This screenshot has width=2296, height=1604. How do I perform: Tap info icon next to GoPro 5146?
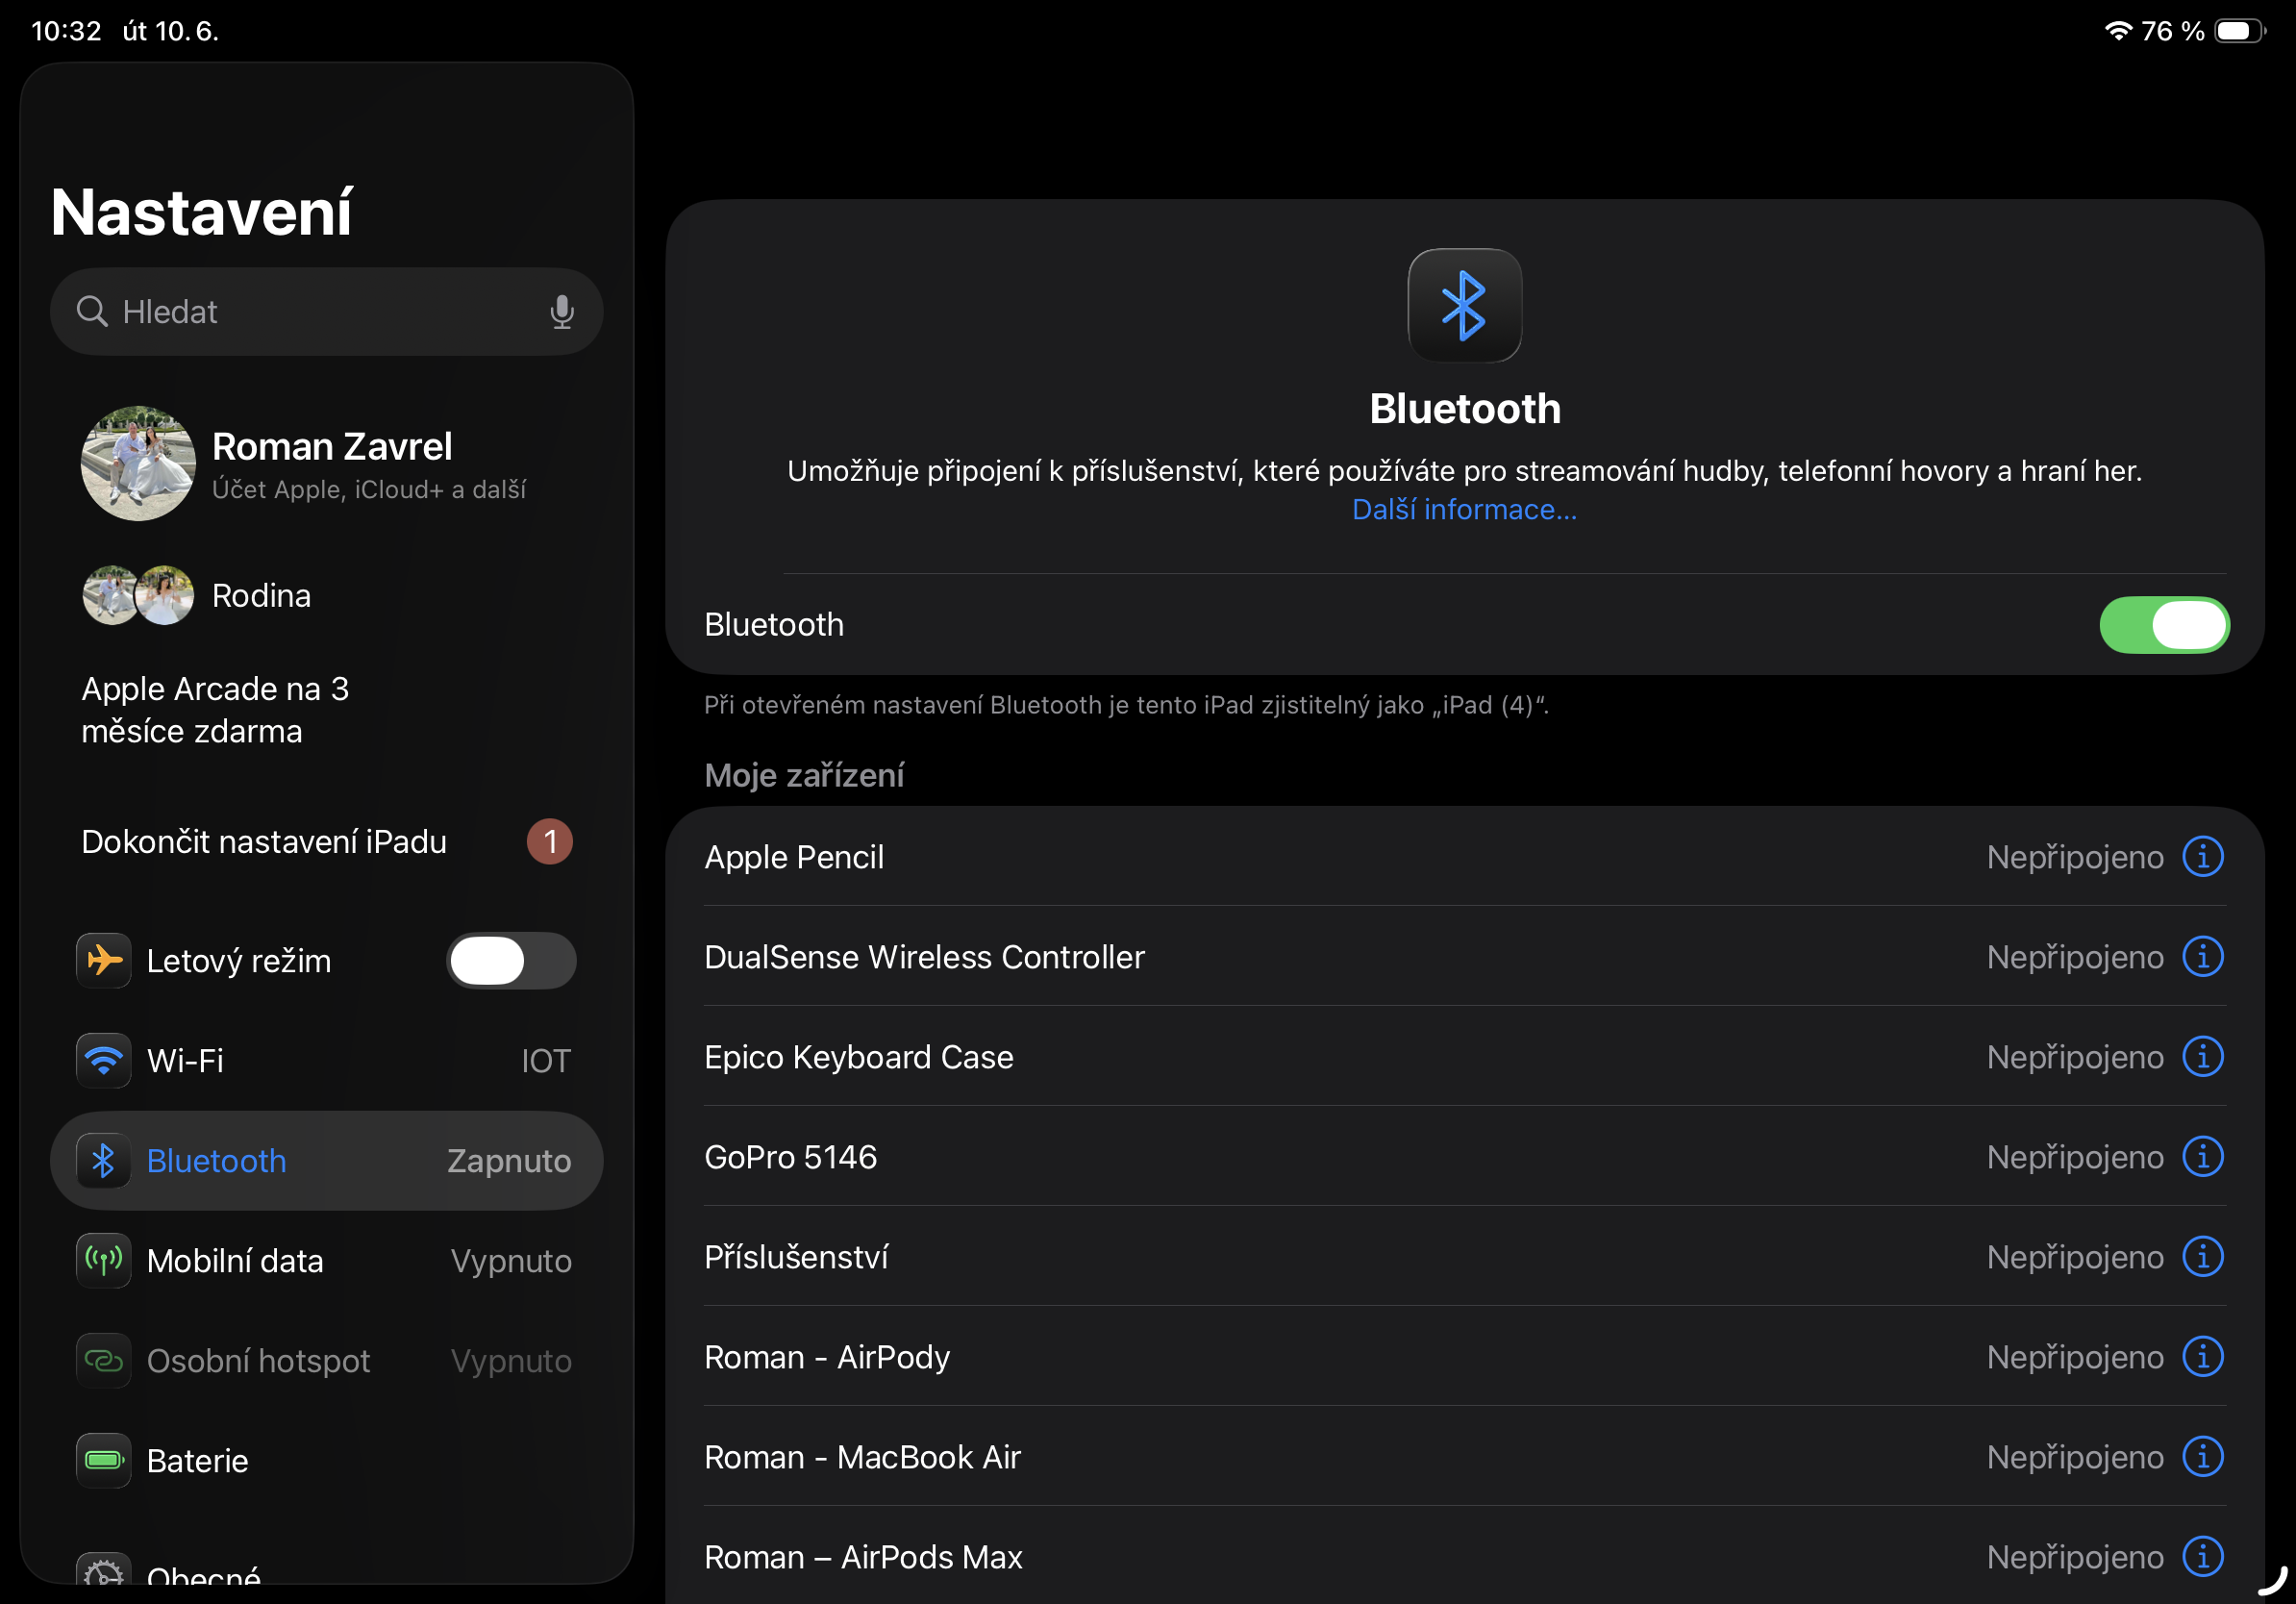(x=2202, y=1157)
